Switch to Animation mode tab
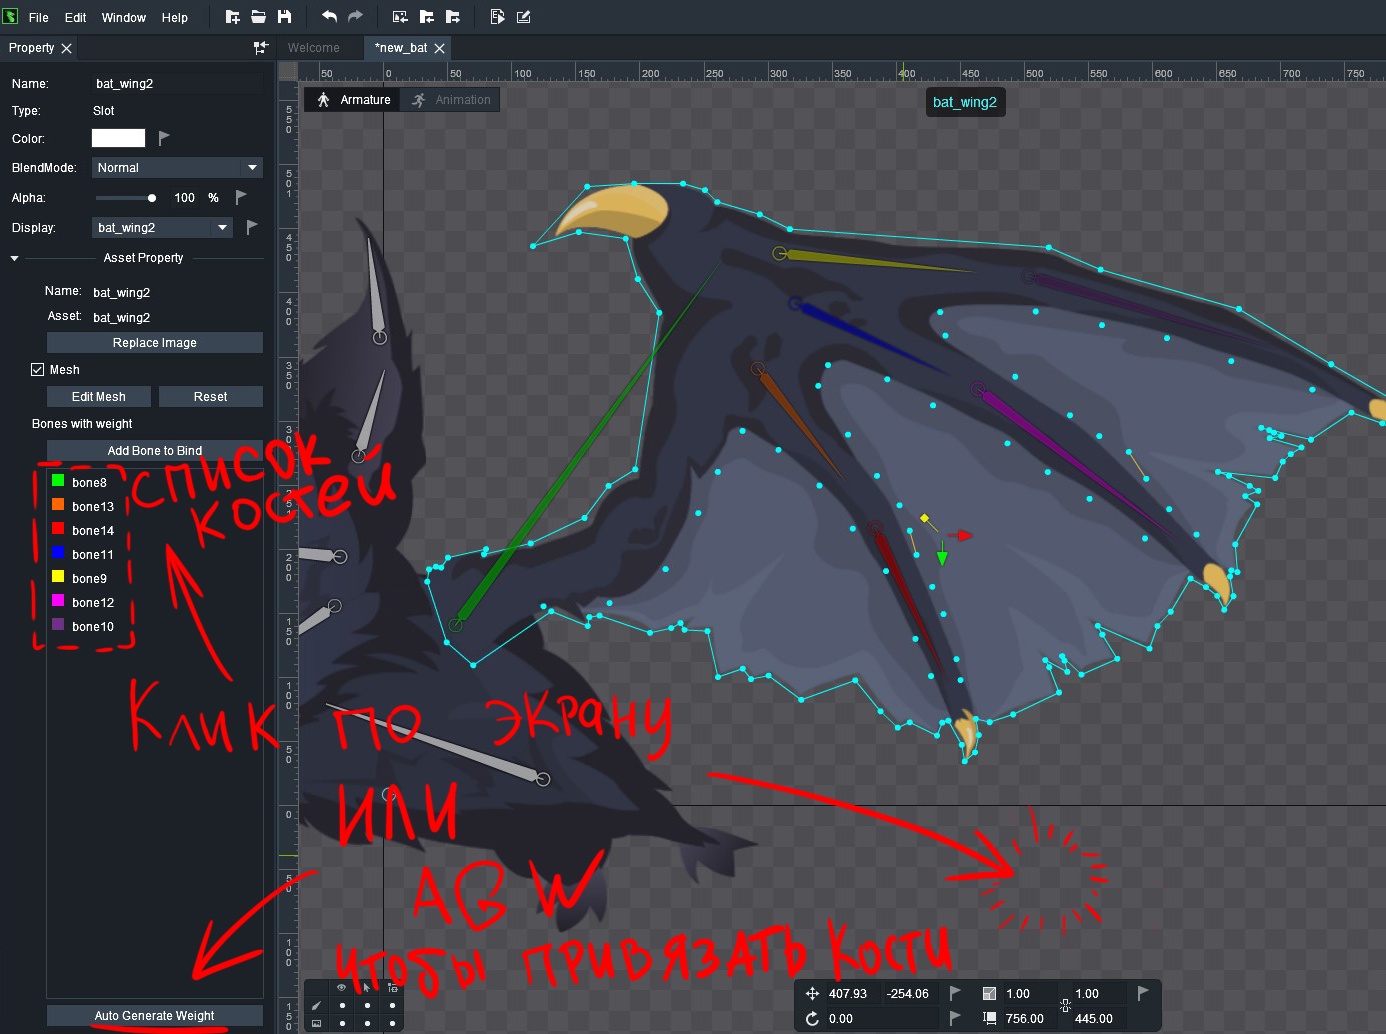This screenshot has width=1386, height=1034. point(450,99)
